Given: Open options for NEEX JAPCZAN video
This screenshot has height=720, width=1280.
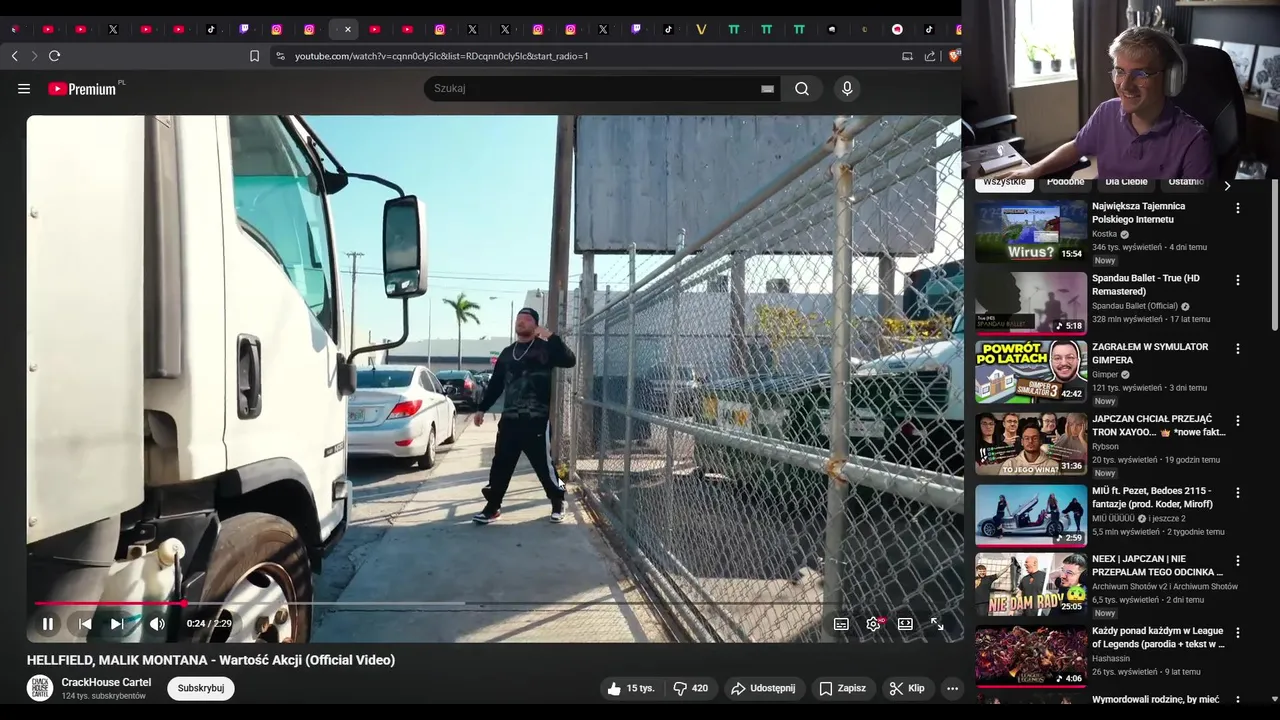Looking at the screenshot, I should 1237,561.
